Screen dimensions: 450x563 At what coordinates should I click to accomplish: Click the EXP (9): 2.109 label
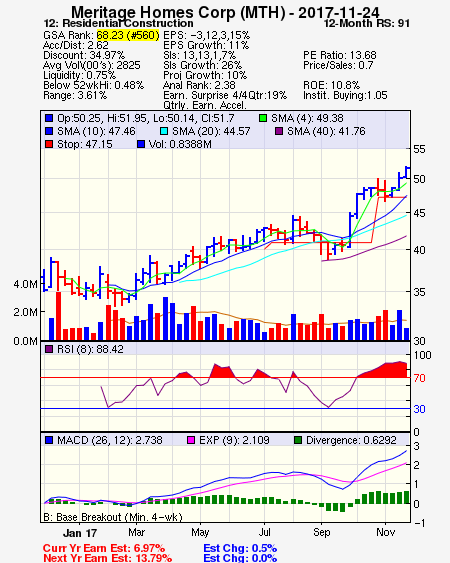pyautogui.click(x=234, y=440)
